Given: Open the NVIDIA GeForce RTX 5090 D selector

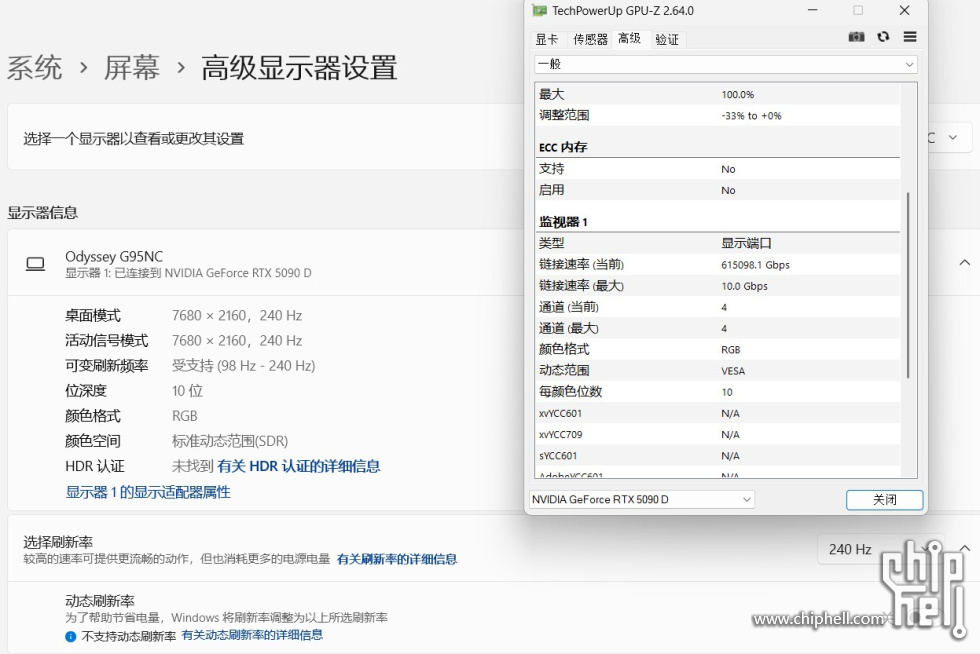Looking at the screenshot, I should (641, 500).
